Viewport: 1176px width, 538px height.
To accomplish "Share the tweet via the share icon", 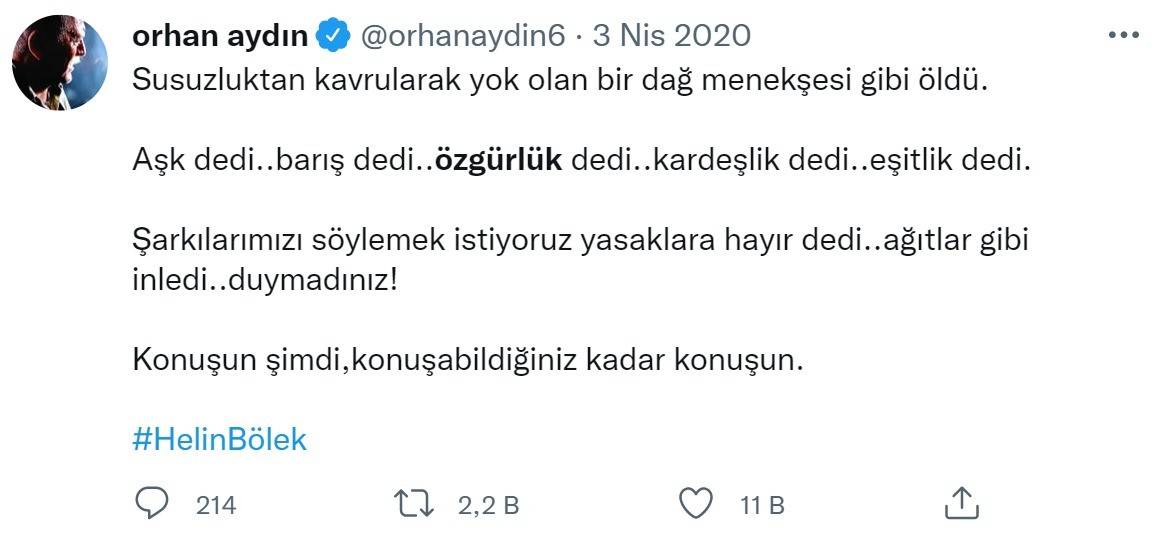I will click(959, 504).
